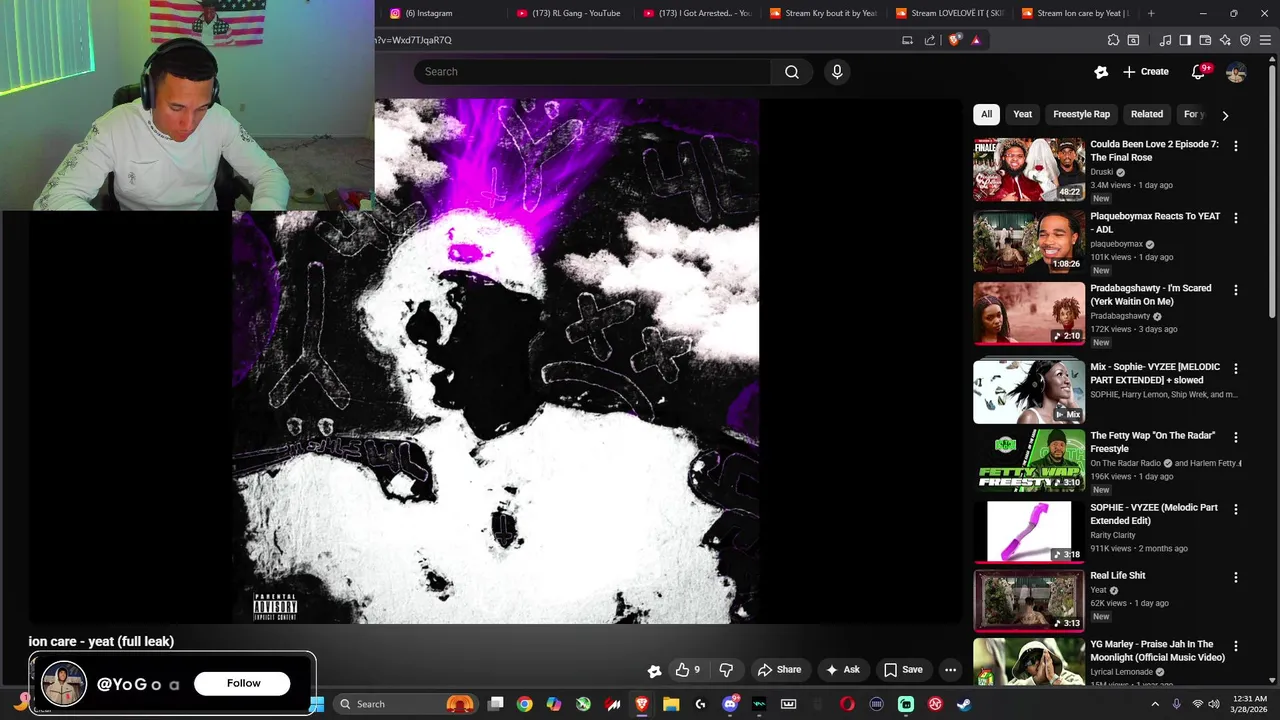Open the Coulda Been Love 2 thumbnail

[1029, 169]
